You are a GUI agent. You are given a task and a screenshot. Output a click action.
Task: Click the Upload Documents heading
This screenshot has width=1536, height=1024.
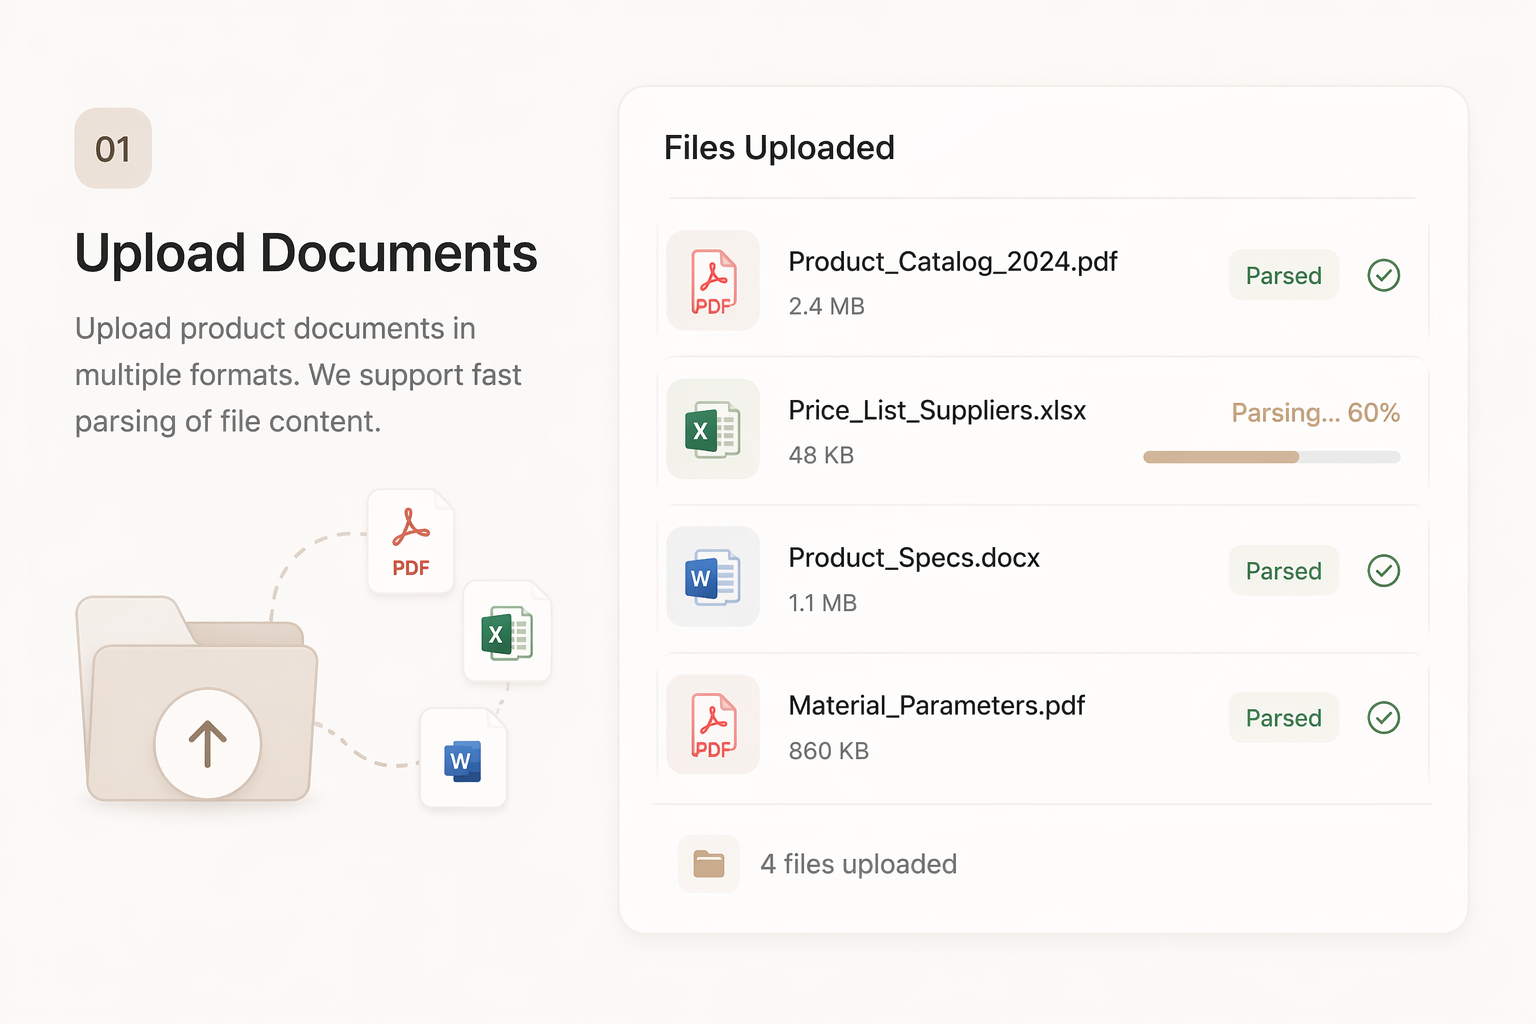tap(306, 253)
